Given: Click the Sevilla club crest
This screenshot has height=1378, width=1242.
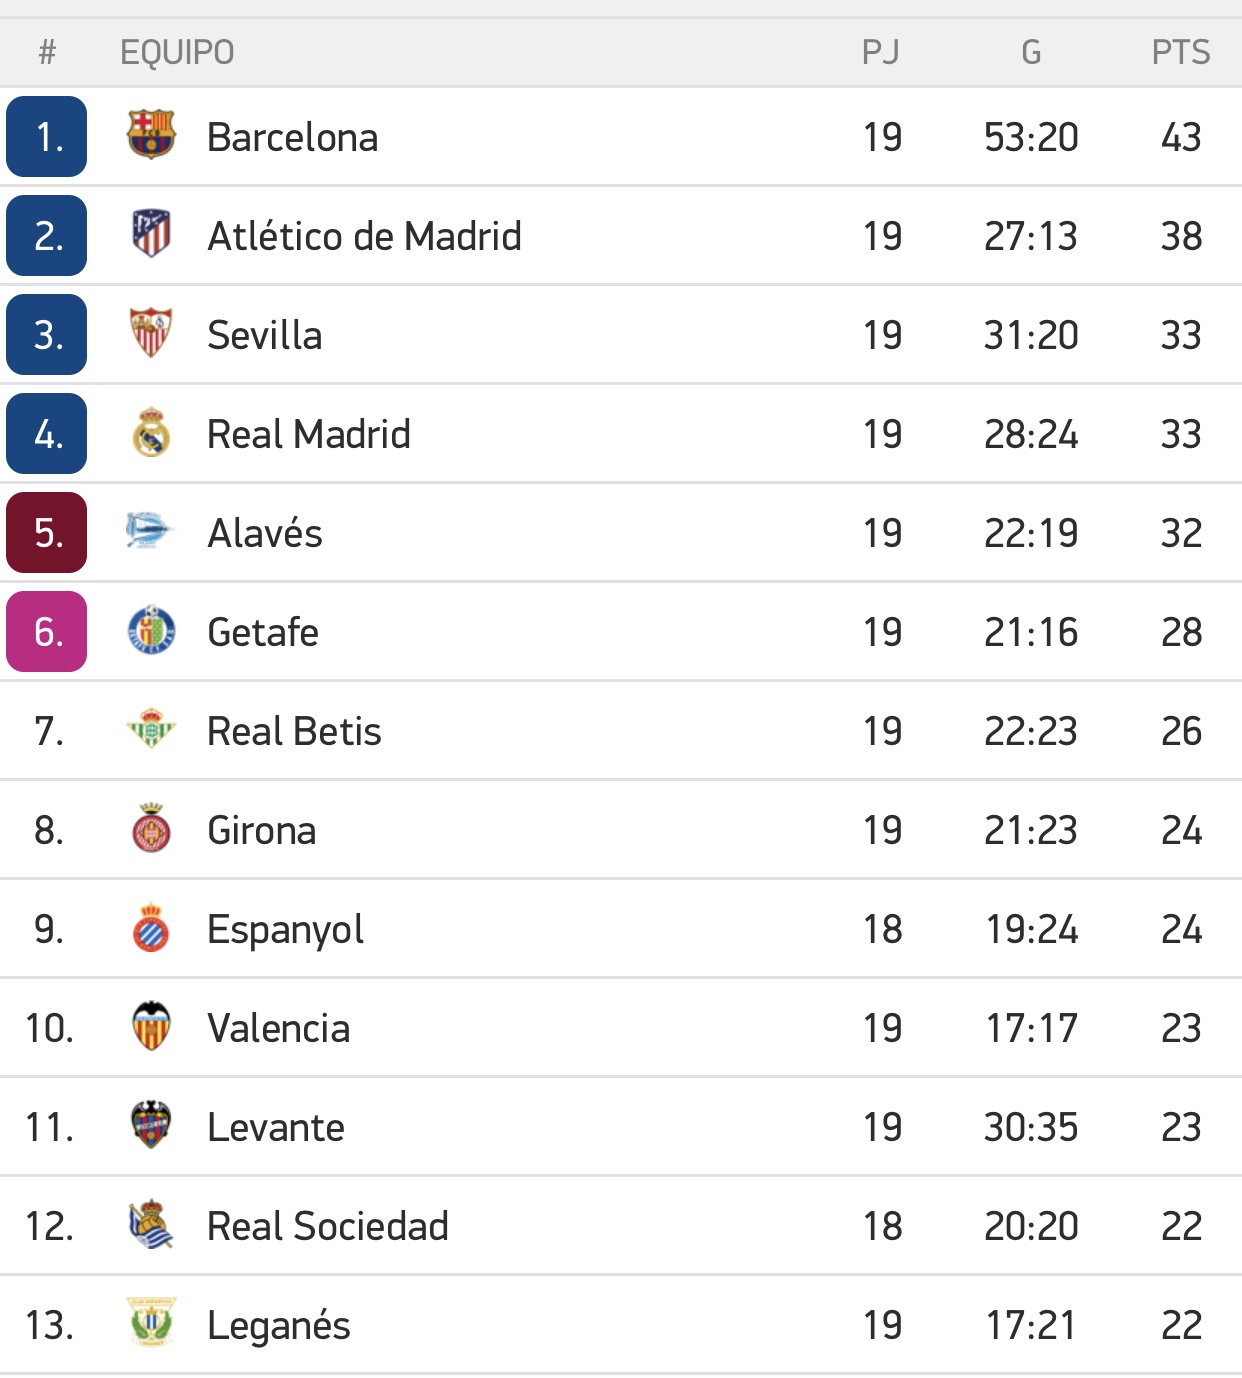Looking at the screenshot, I should (151, 334).
